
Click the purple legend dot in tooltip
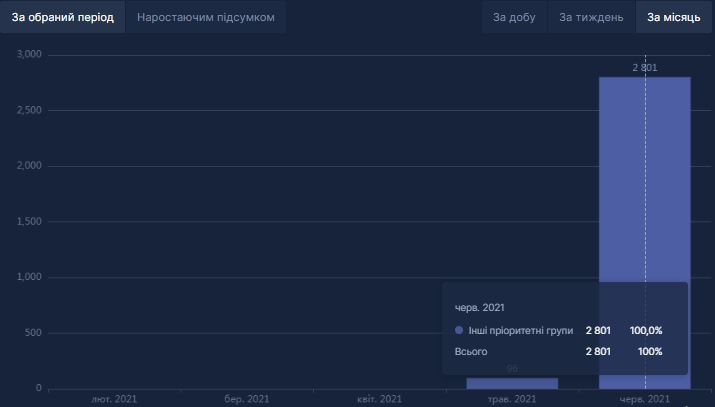pyautogui.click(x=459, y=330)
